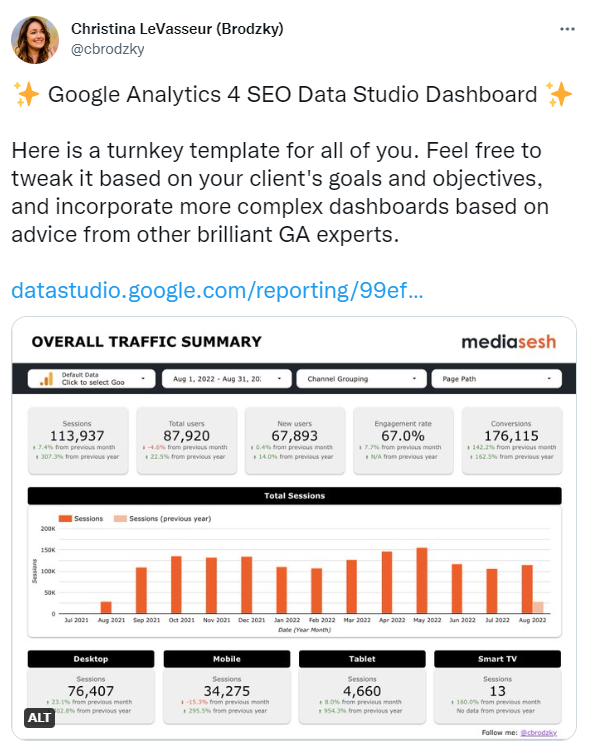Click the Total Sessions chart title bar
Viewport: 591px width, 749px height.
pos(294,496)
